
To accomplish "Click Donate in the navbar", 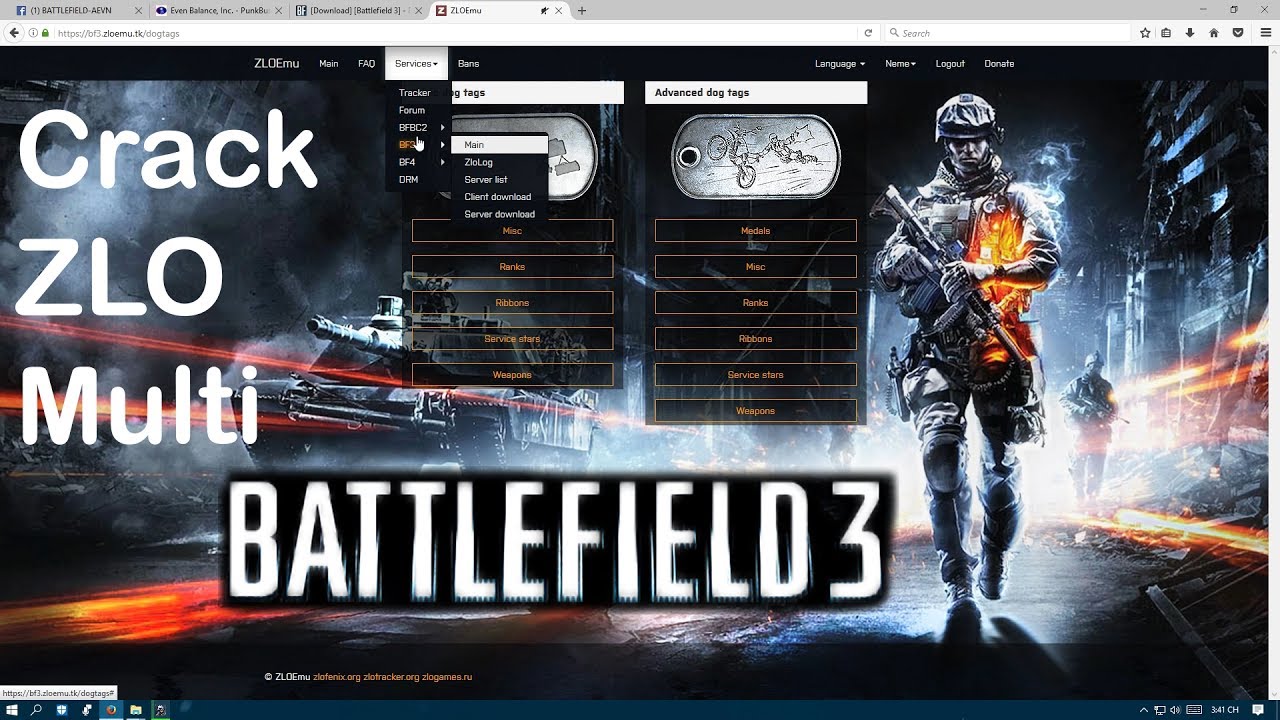I will click(x=999, y=64).
